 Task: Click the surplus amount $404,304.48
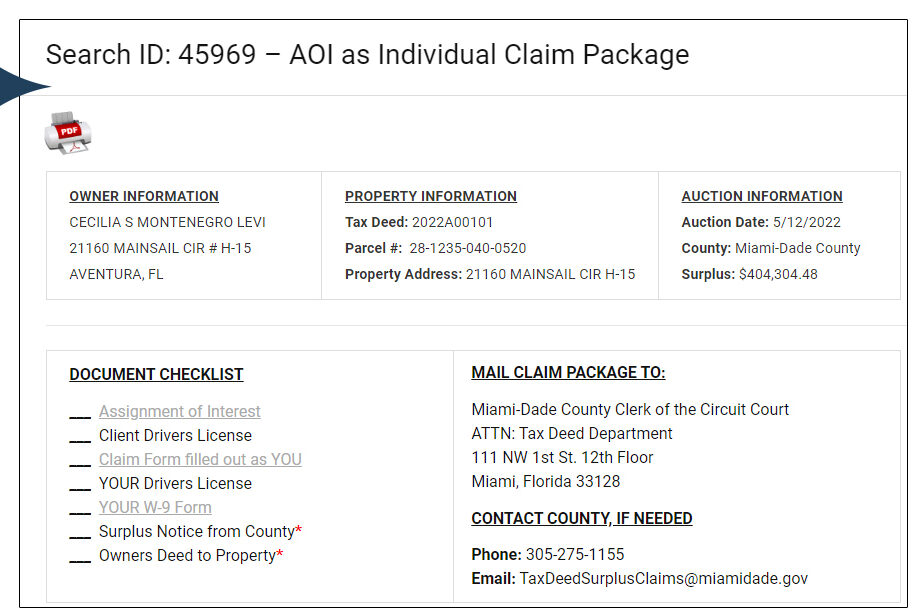[x=778, y=274]
